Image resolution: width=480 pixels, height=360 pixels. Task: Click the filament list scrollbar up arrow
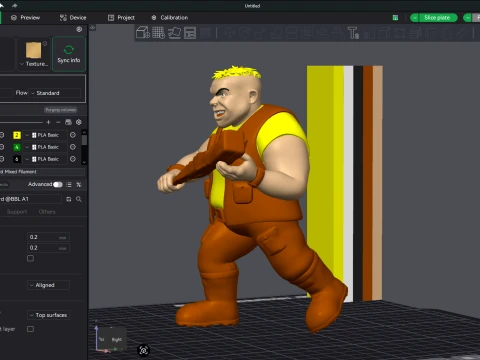pyautogui.click(x=84, y=132)
